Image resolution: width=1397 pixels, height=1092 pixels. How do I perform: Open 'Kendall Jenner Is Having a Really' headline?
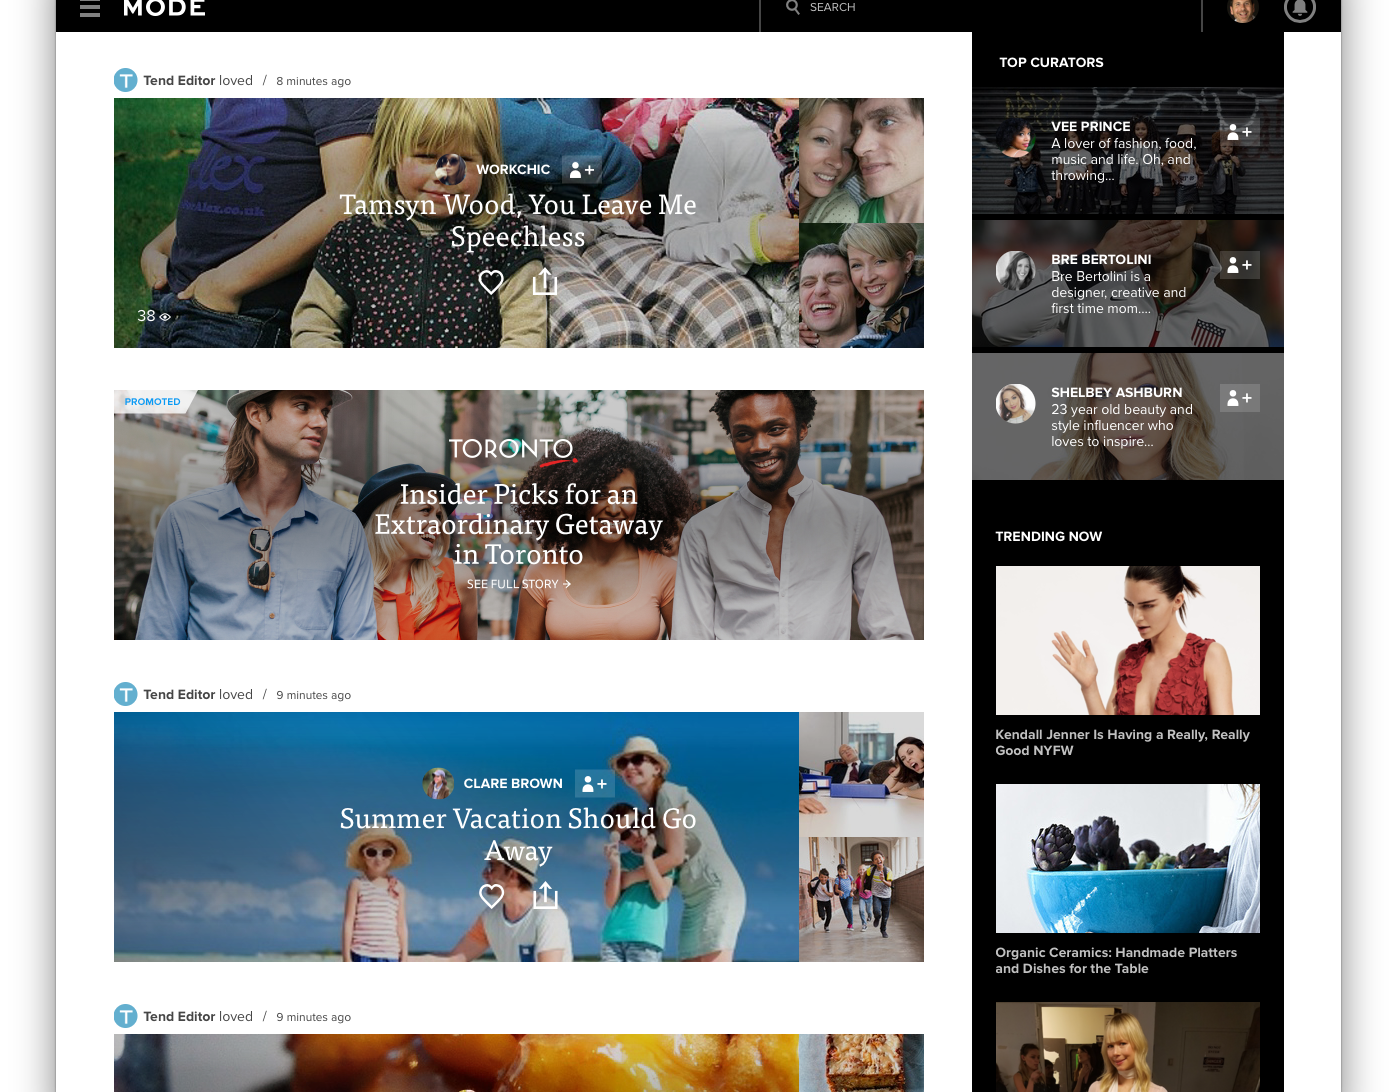click(x=1122, y=742)
